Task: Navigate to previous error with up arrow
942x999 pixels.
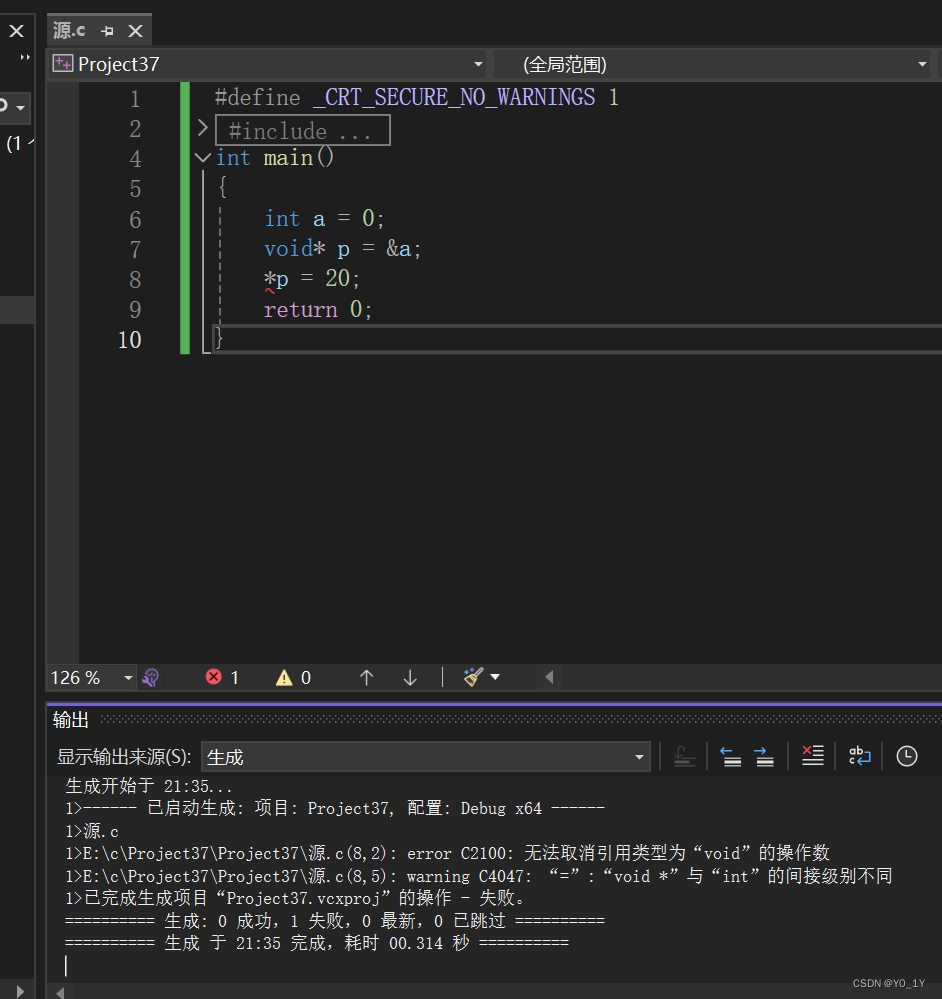Action: (366, 677)
